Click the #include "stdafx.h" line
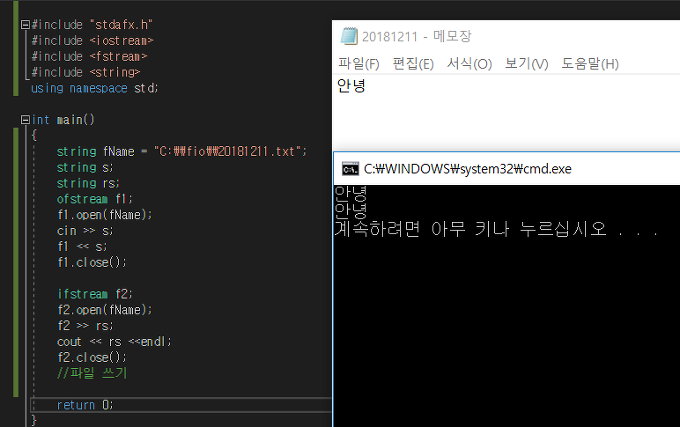Viewport: 680px width, 427px height. click(x=92, y=25)
